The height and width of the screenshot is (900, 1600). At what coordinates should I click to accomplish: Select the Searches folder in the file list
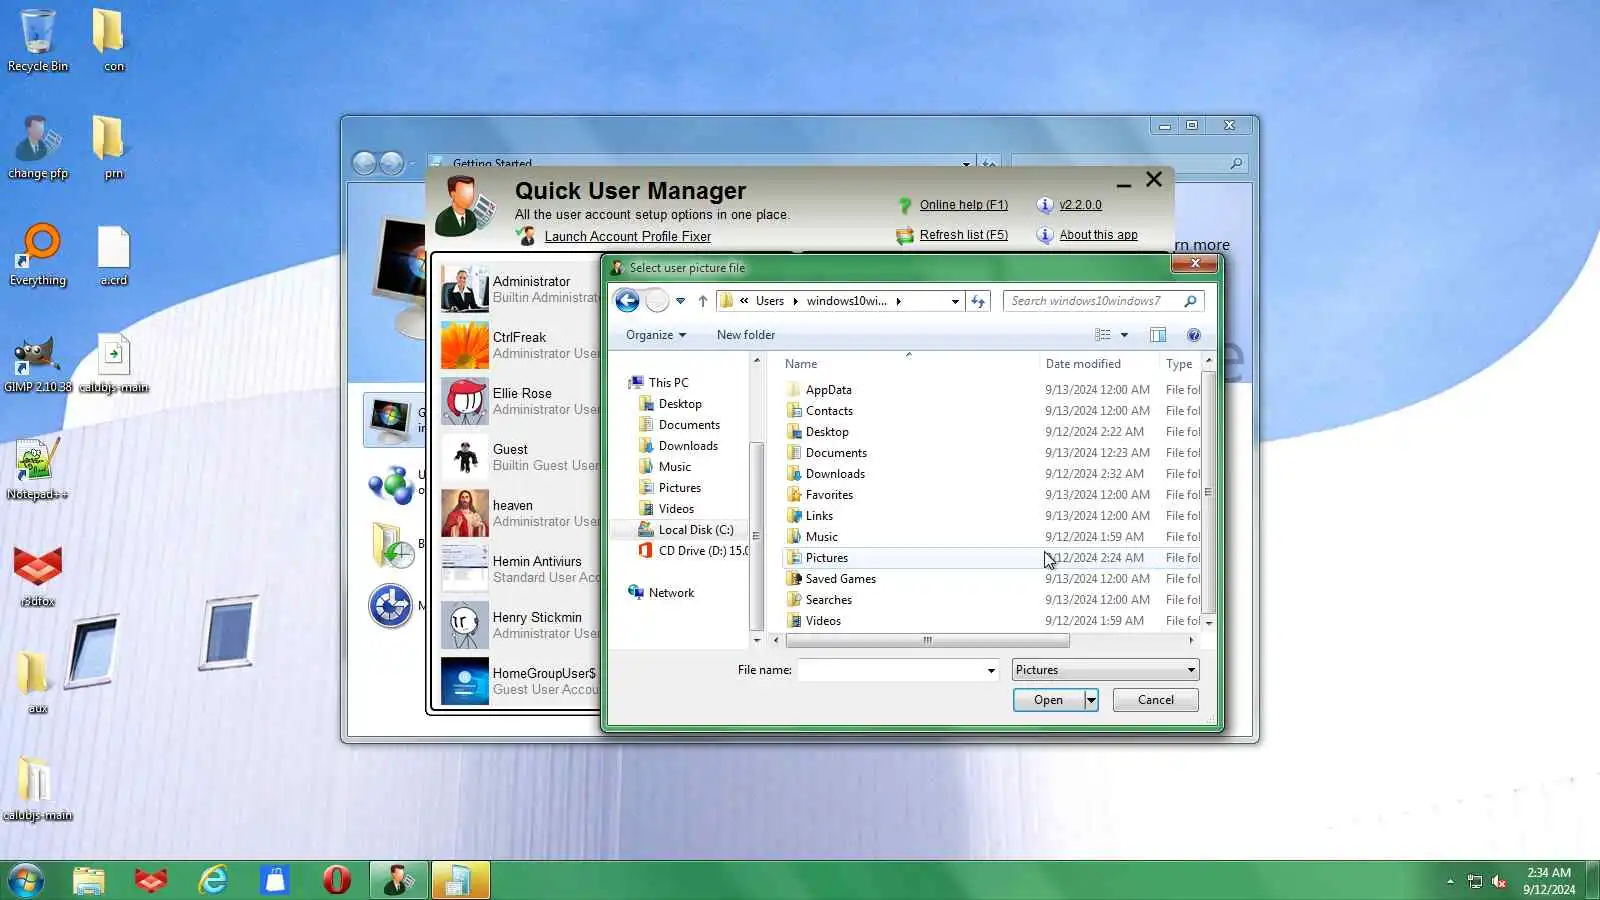click(829, 600)
